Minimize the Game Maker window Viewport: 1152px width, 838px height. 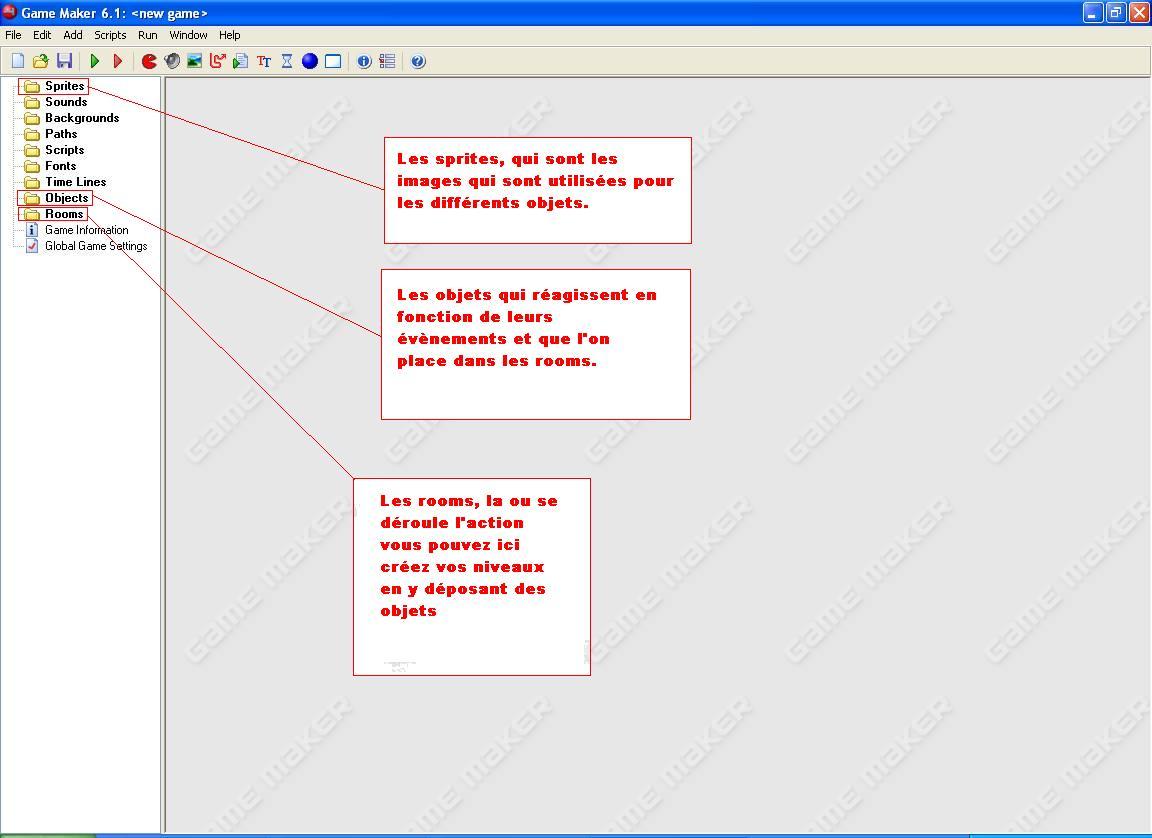[1093, 12]
